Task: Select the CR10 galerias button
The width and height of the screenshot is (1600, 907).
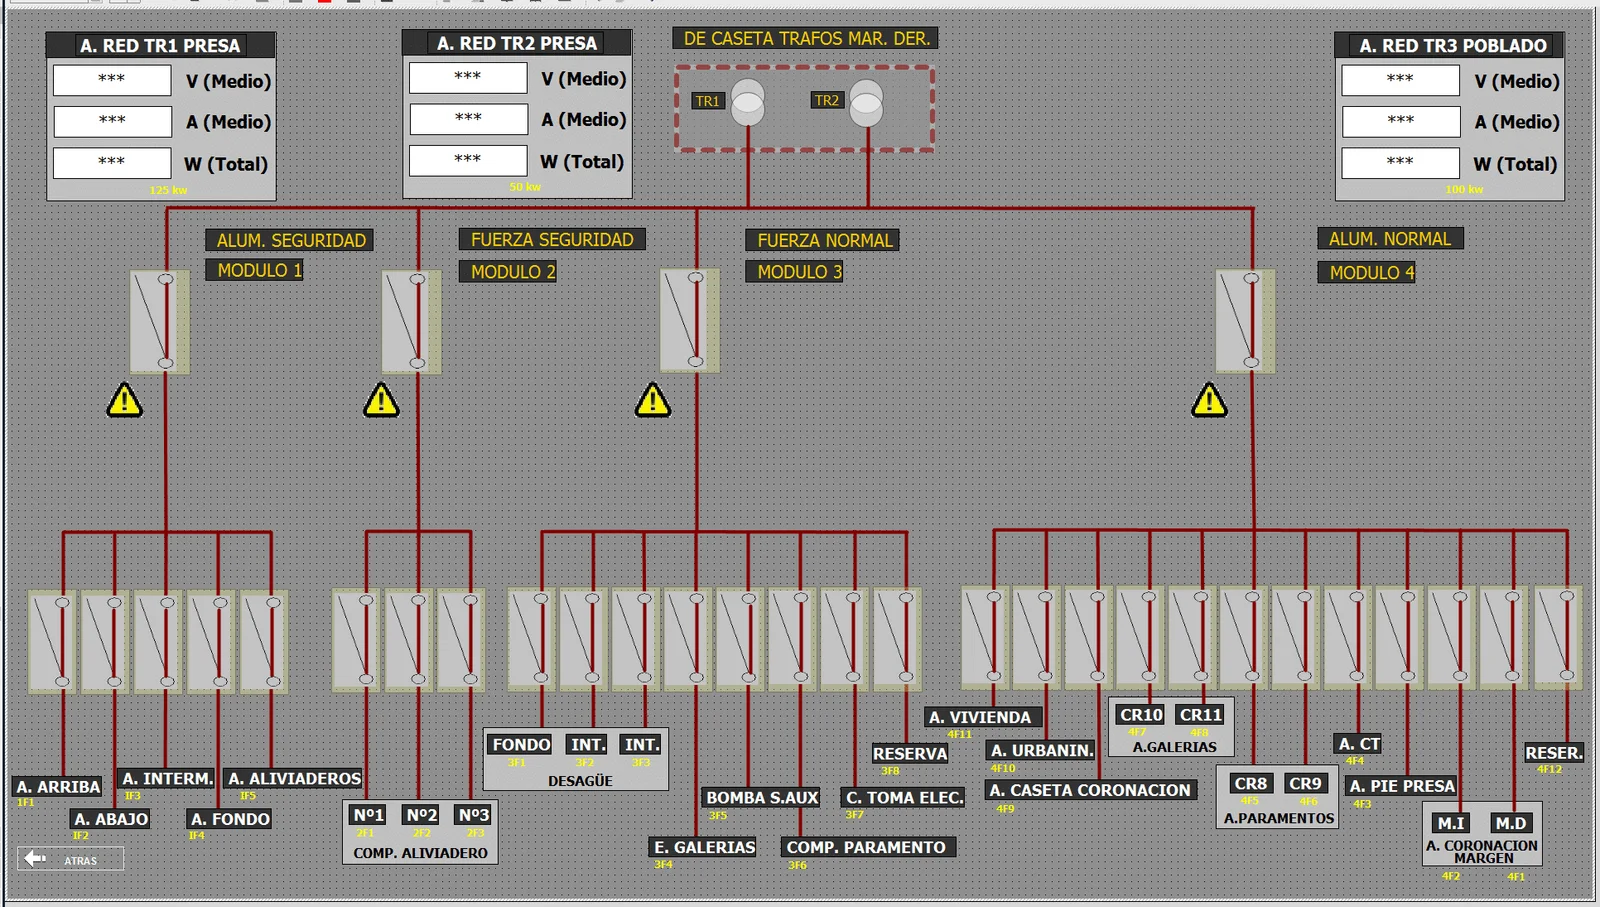Action: pyautogui.click(x=1141, y=715)
